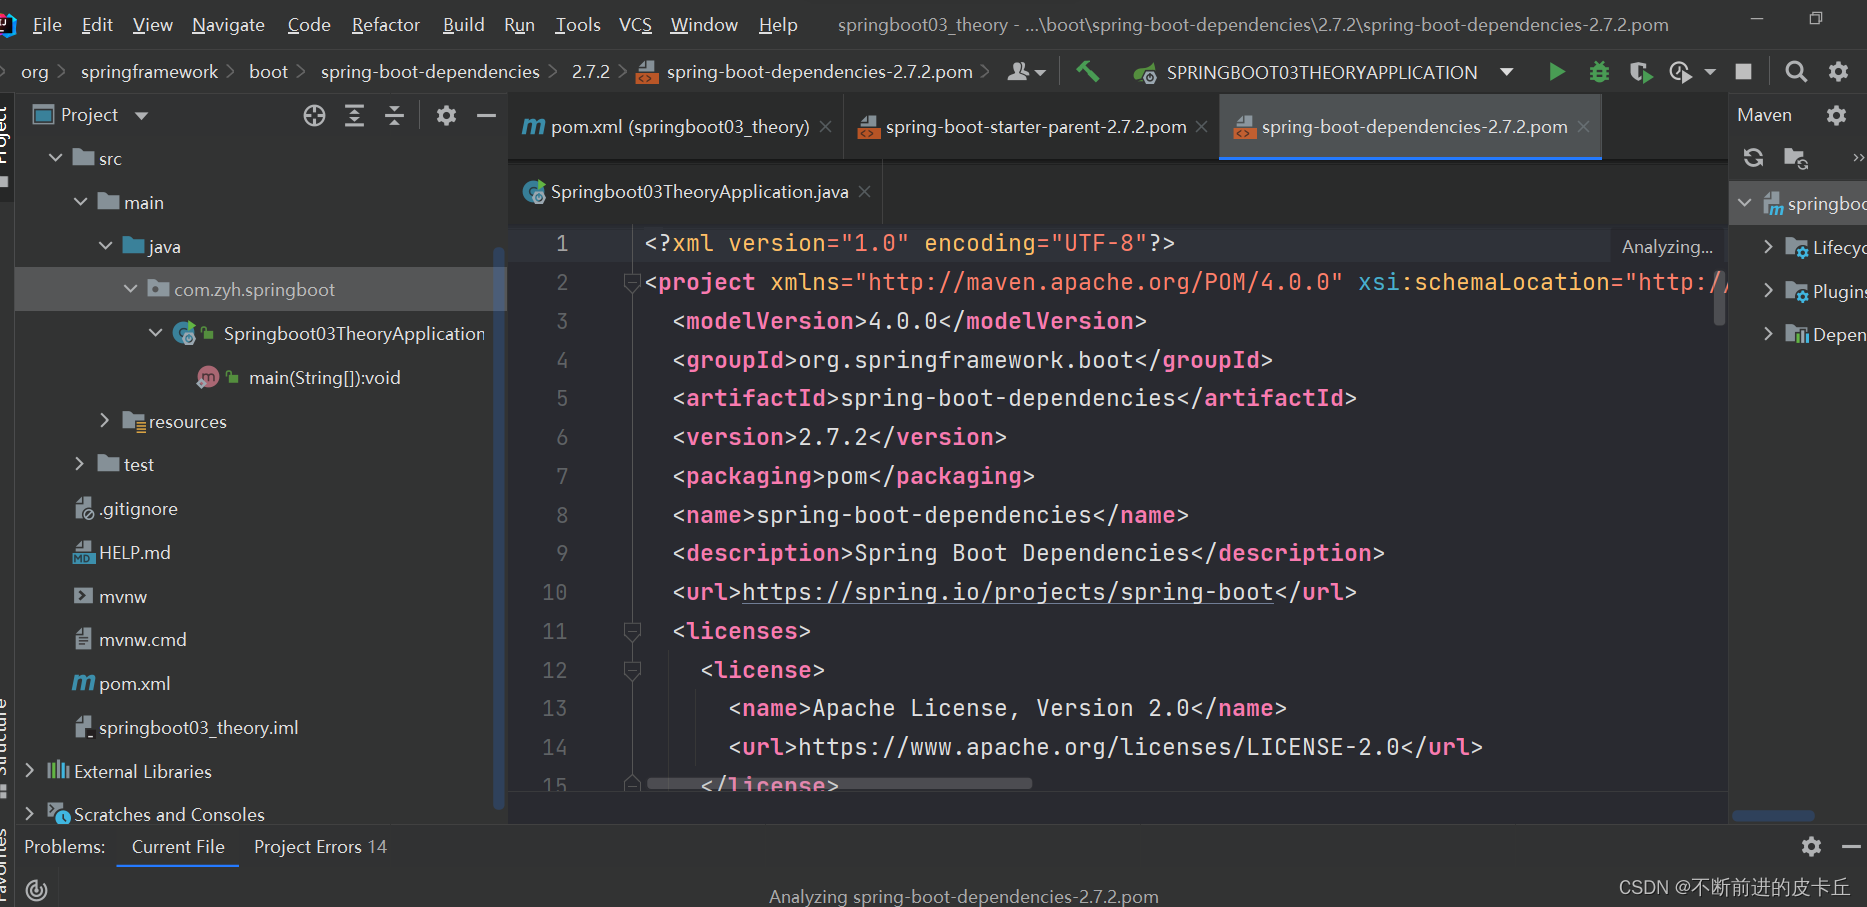The image size is (1867, 907).
Task: Click springframework in breadcrumb path
Action: click(x=149, y=72)
